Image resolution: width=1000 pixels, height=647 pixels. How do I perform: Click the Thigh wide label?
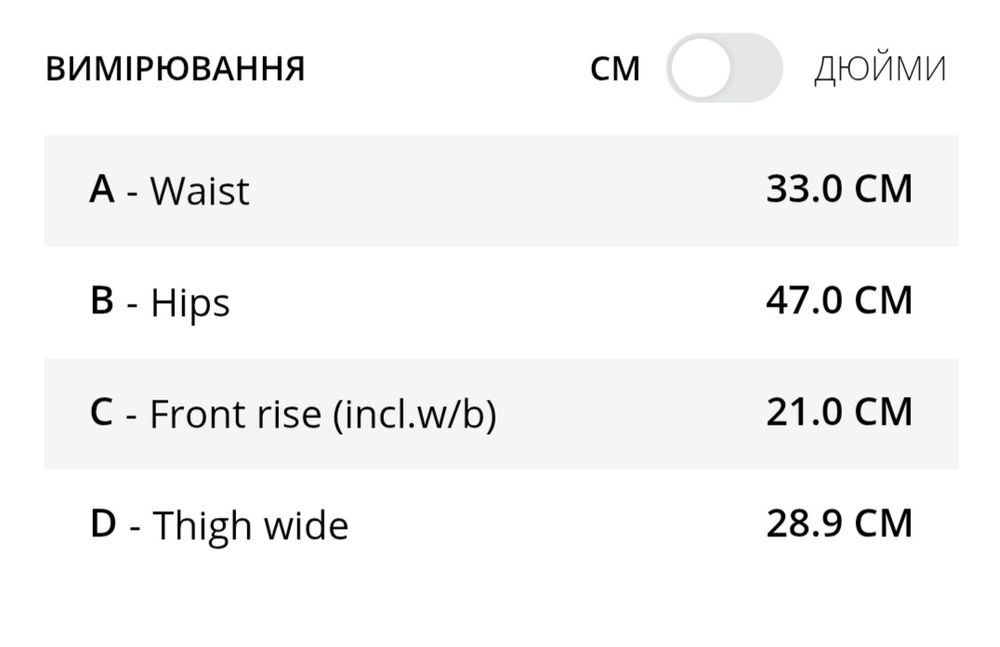(x=250, y=526)
